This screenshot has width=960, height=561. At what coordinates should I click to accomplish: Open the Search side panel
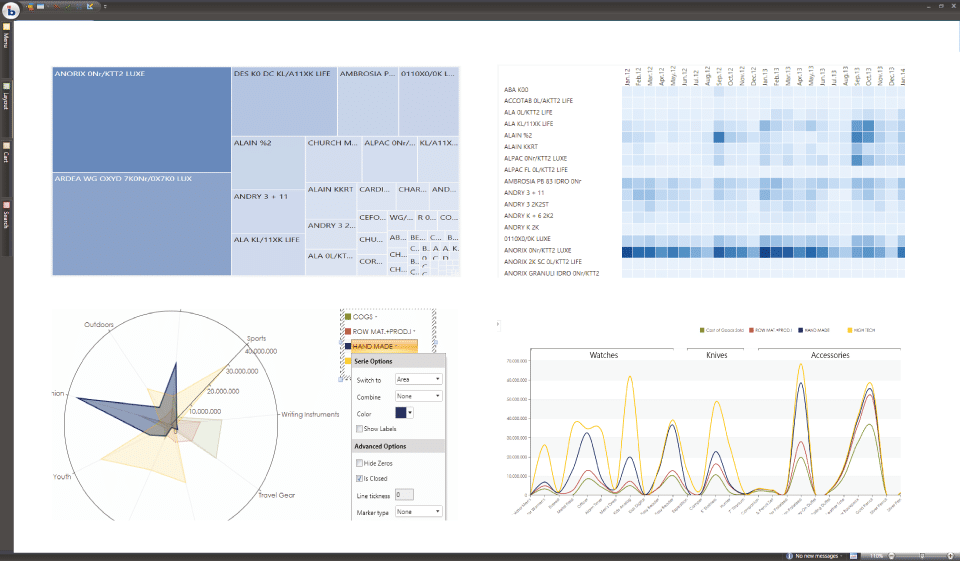6,217
